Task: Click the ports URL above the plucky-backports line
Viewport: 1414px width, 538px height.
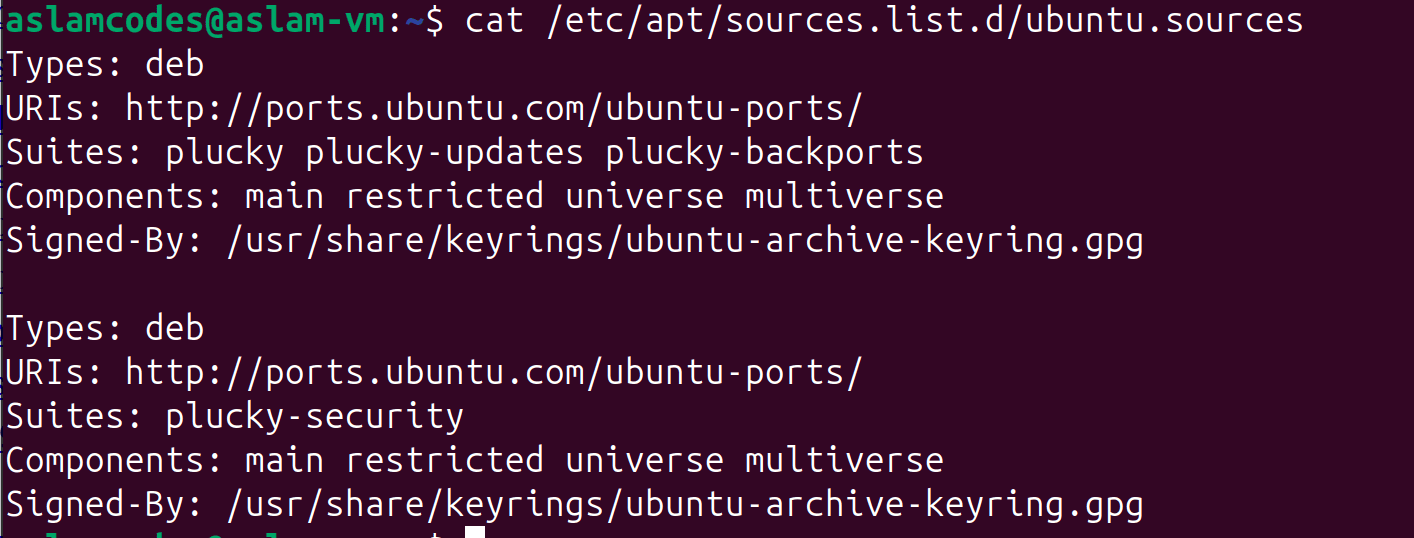Action: point(493,108)
